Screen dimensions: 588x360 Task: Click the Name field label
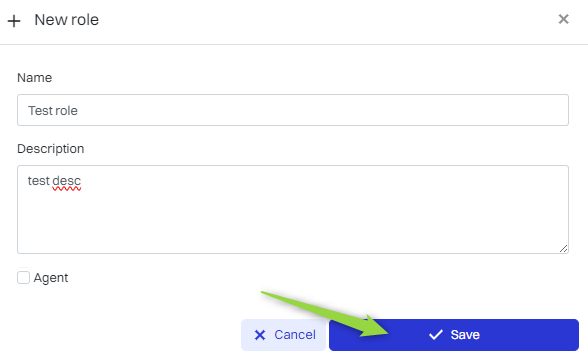pyautogui.click(x=34, y=78)
